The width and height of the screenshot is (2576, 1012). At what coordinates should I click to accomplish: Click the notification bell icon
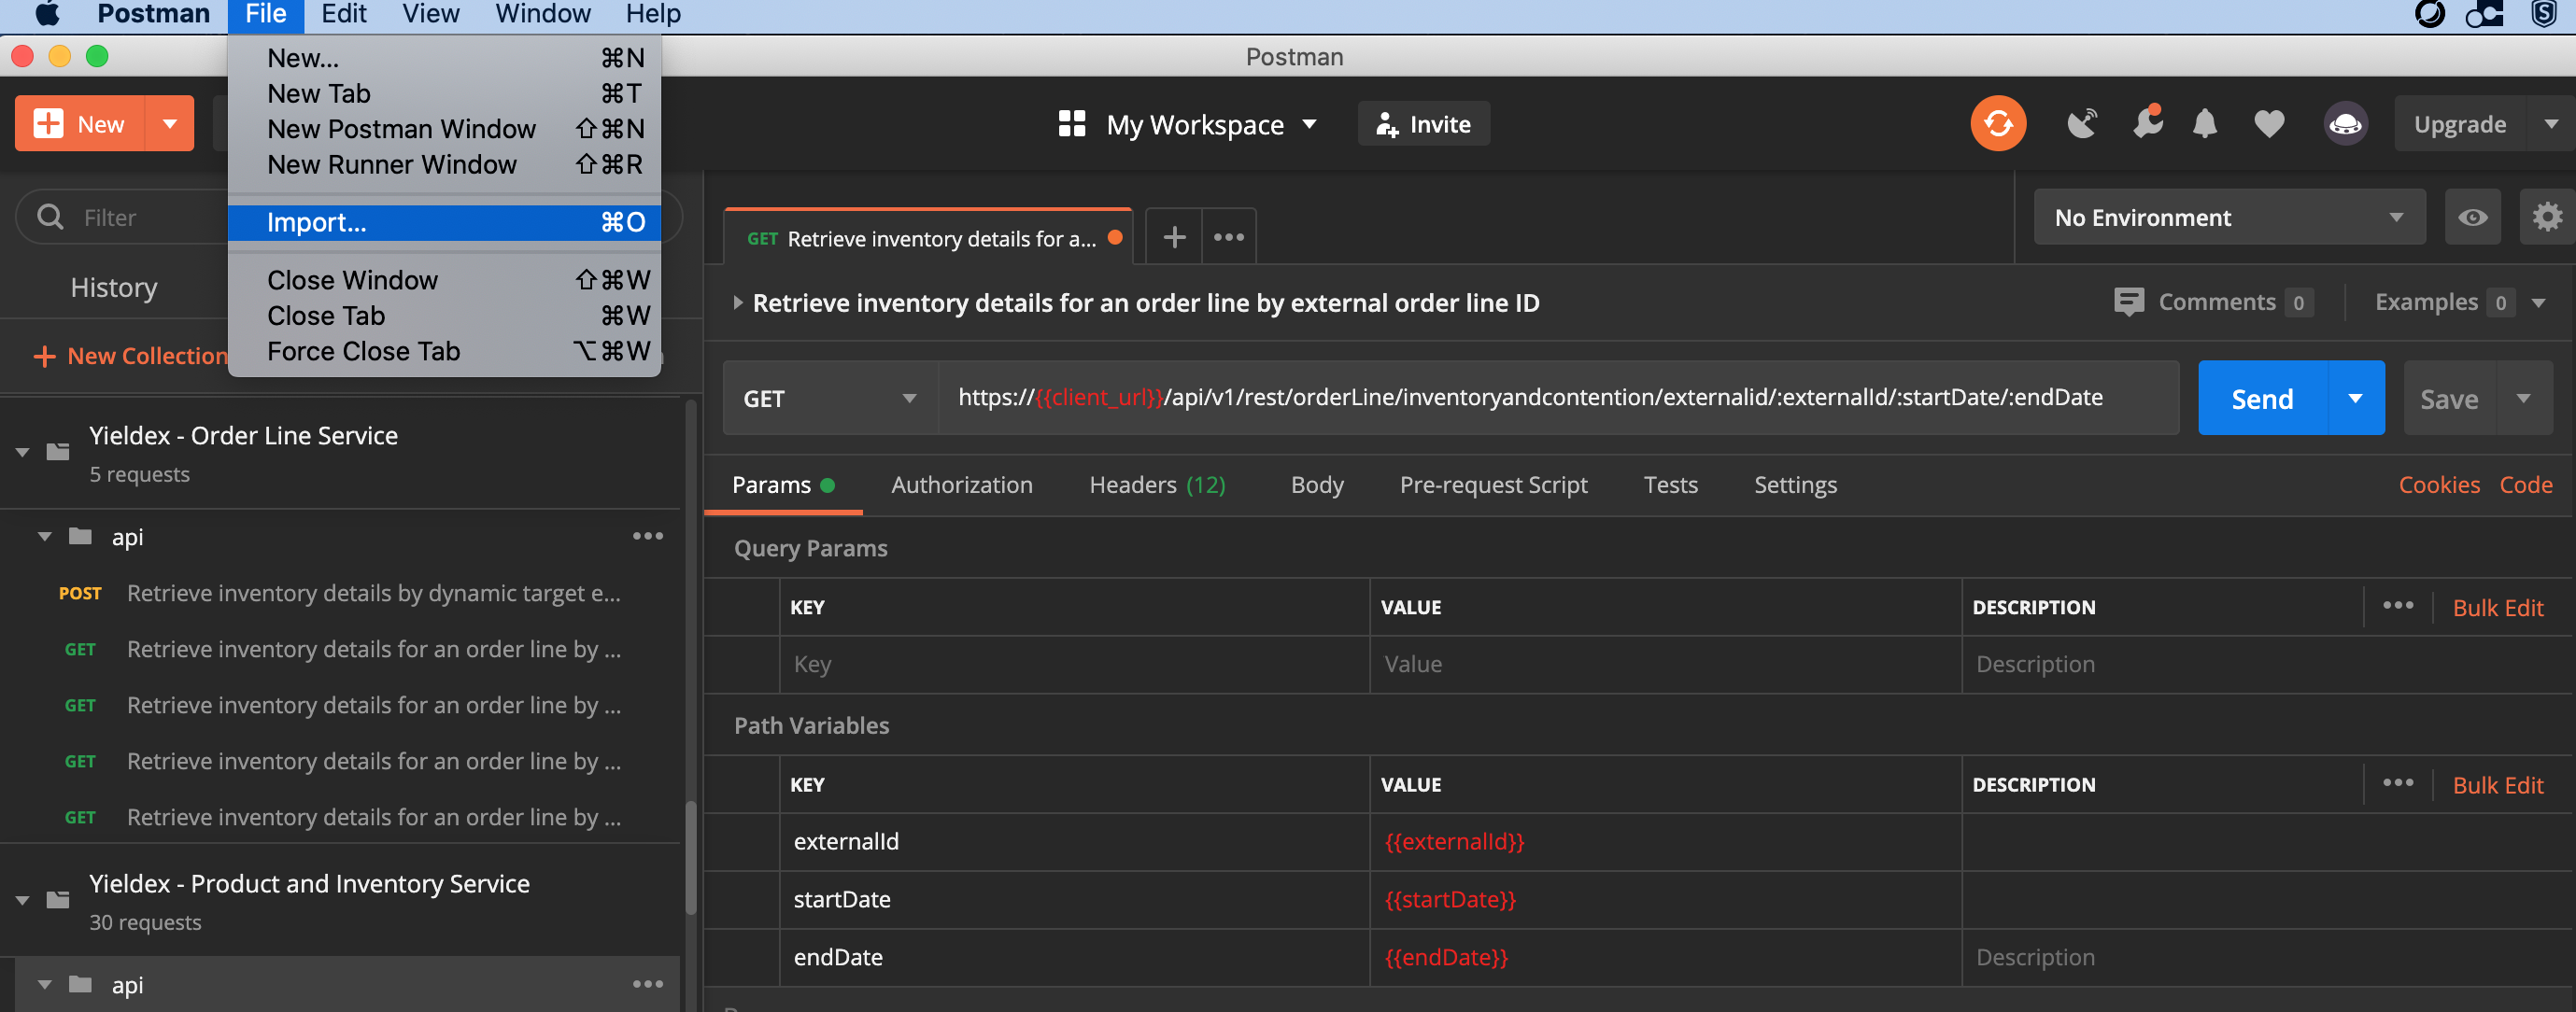click(2203, 123)
